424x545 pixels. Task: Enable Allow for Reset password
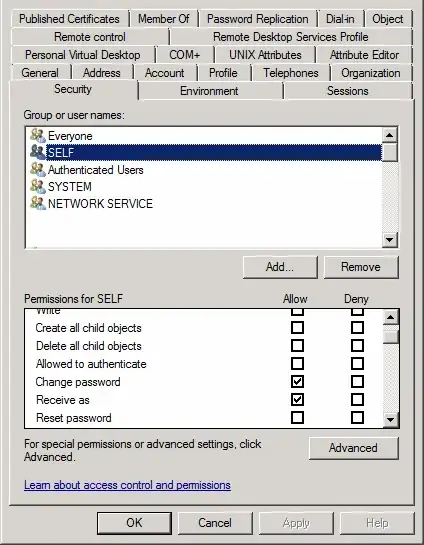pyautogui.click(x=297, y=418)
